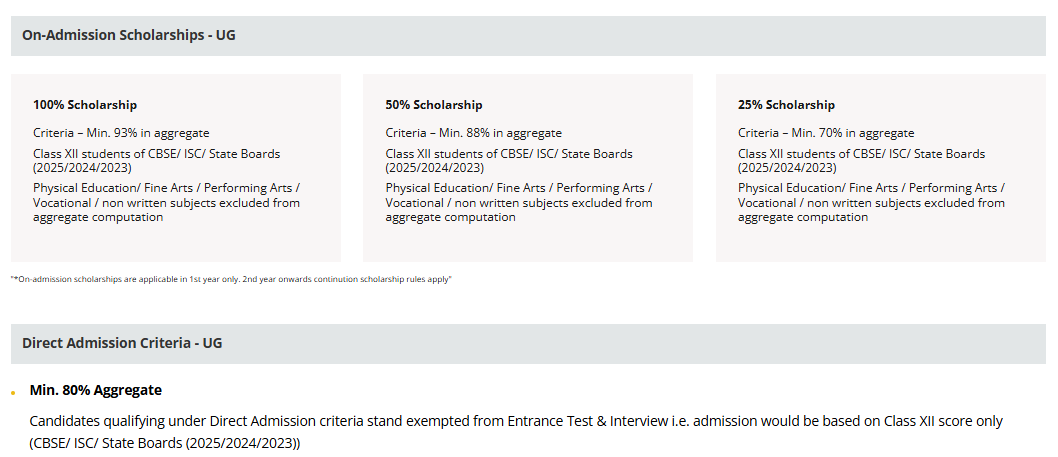Click Physical Education exclusion text in 25% card
1058x457 pixels.
871,203
